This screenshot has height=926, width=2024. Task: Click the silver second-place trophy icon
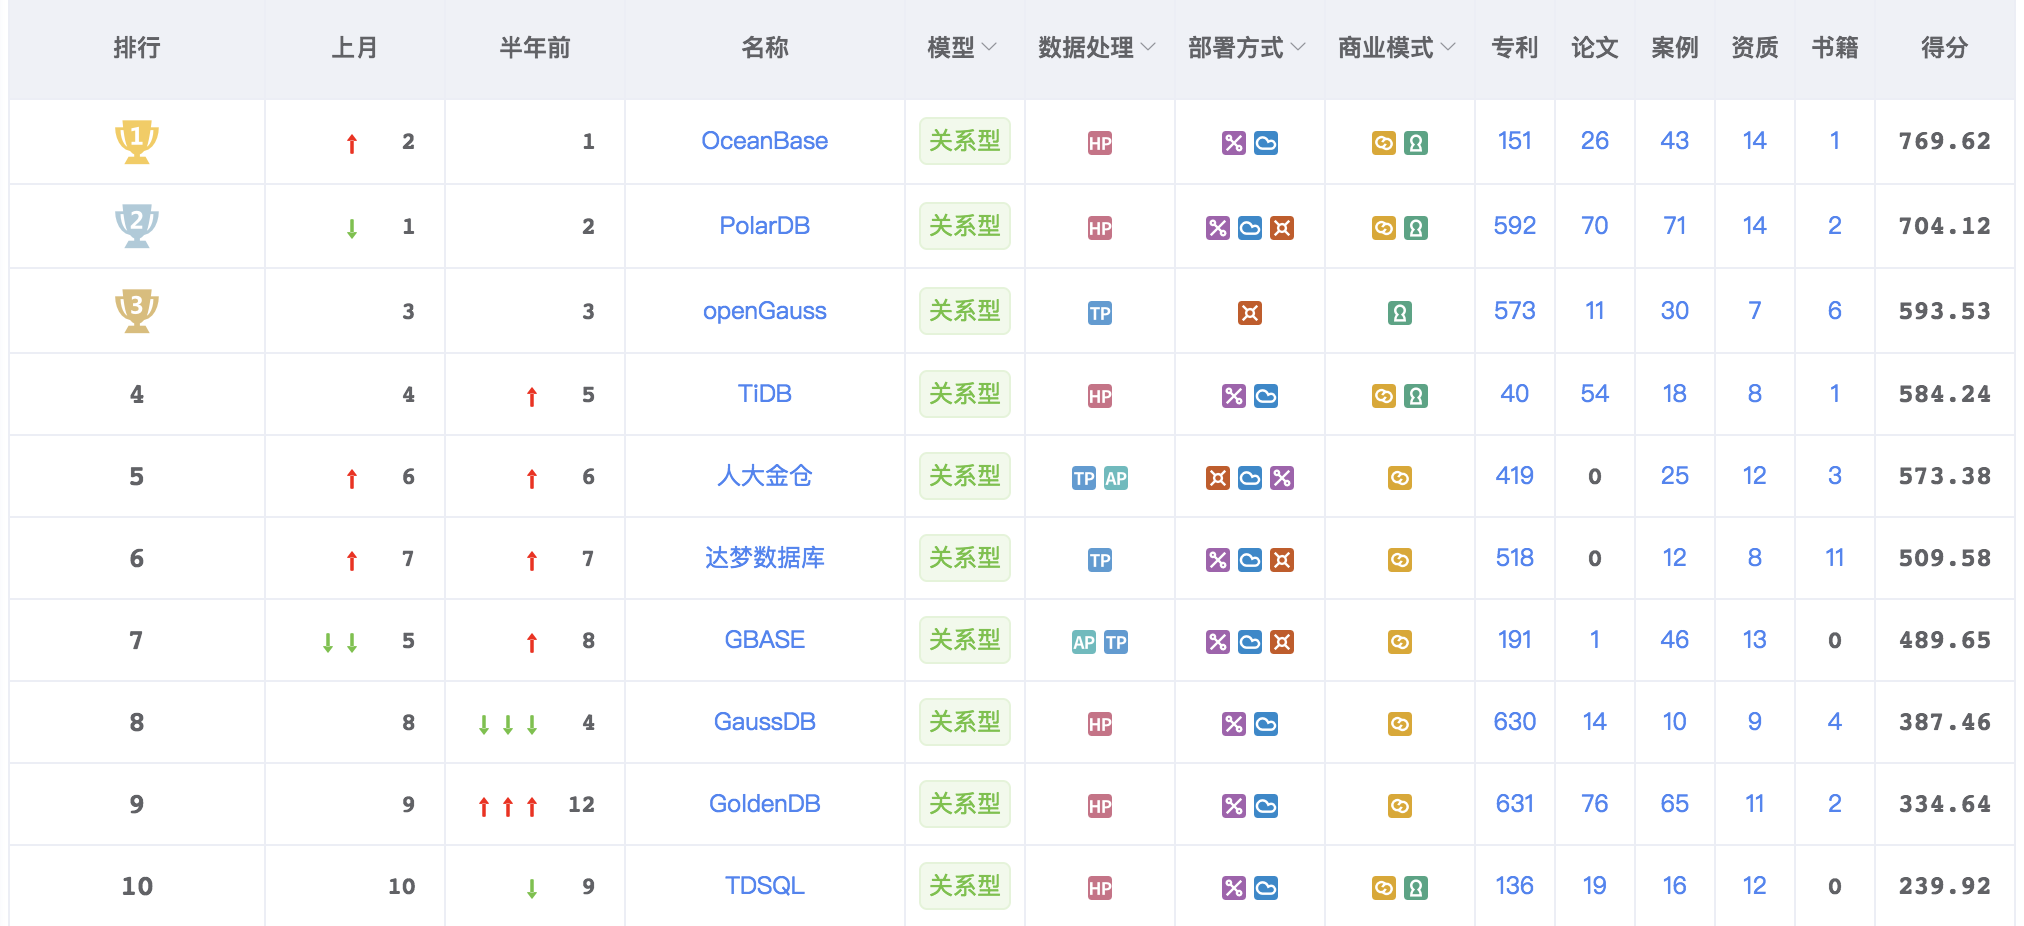(137, 226)
